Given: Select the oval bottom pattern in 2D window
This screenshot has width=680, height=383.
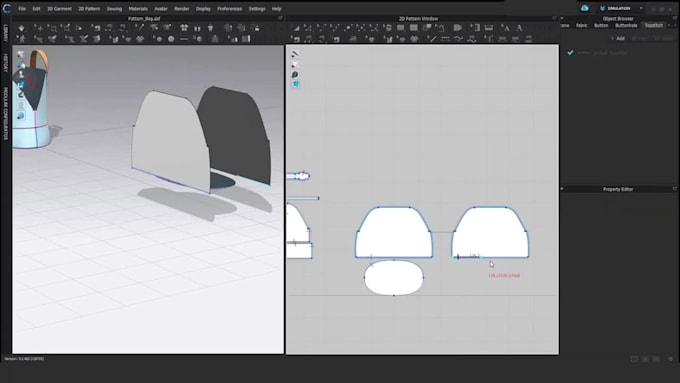Looking at the screenshot, I should [x=394, y=278].
